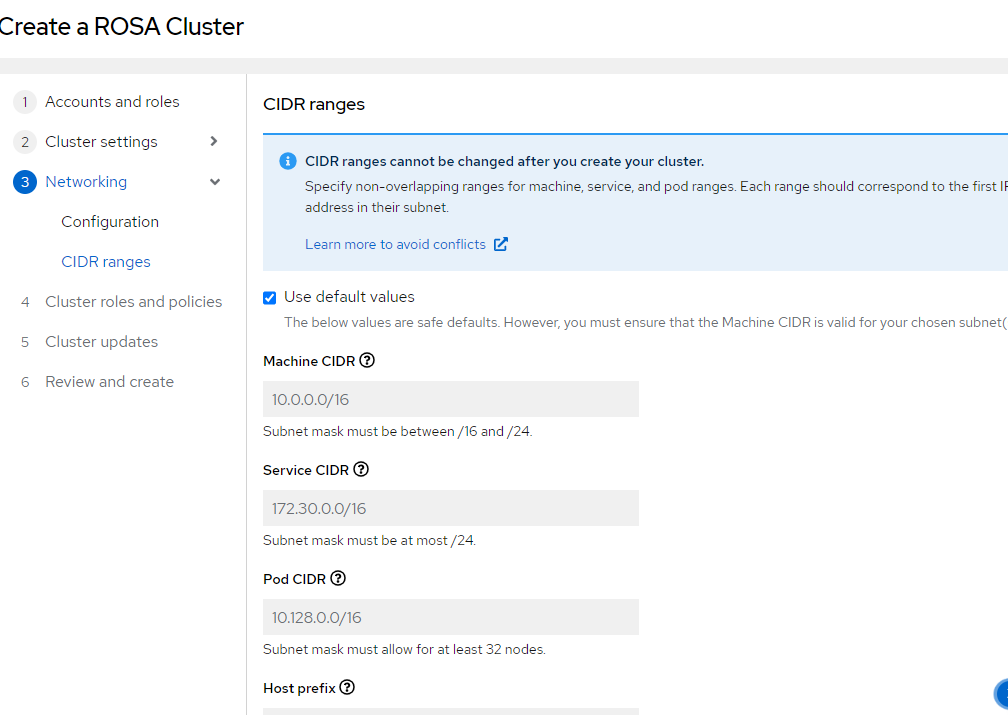1008x715 pixels.
Task: Open Service CIDR help icon
Action: 361,469
